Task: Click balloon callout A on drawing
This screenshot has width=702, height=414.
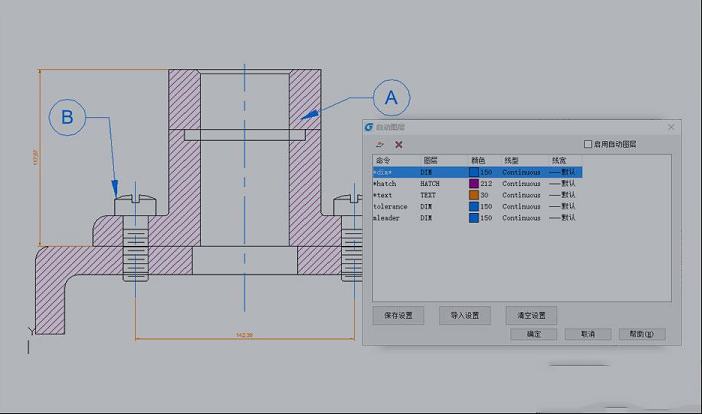Action: tap(390, 98)
